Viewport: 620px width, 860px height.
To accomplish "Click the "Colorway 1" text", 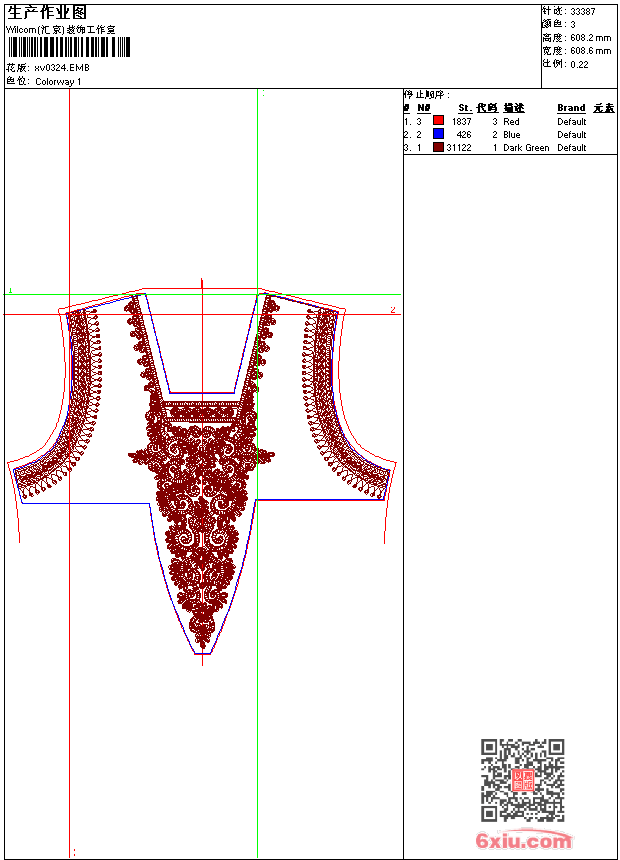I will 58,82.
